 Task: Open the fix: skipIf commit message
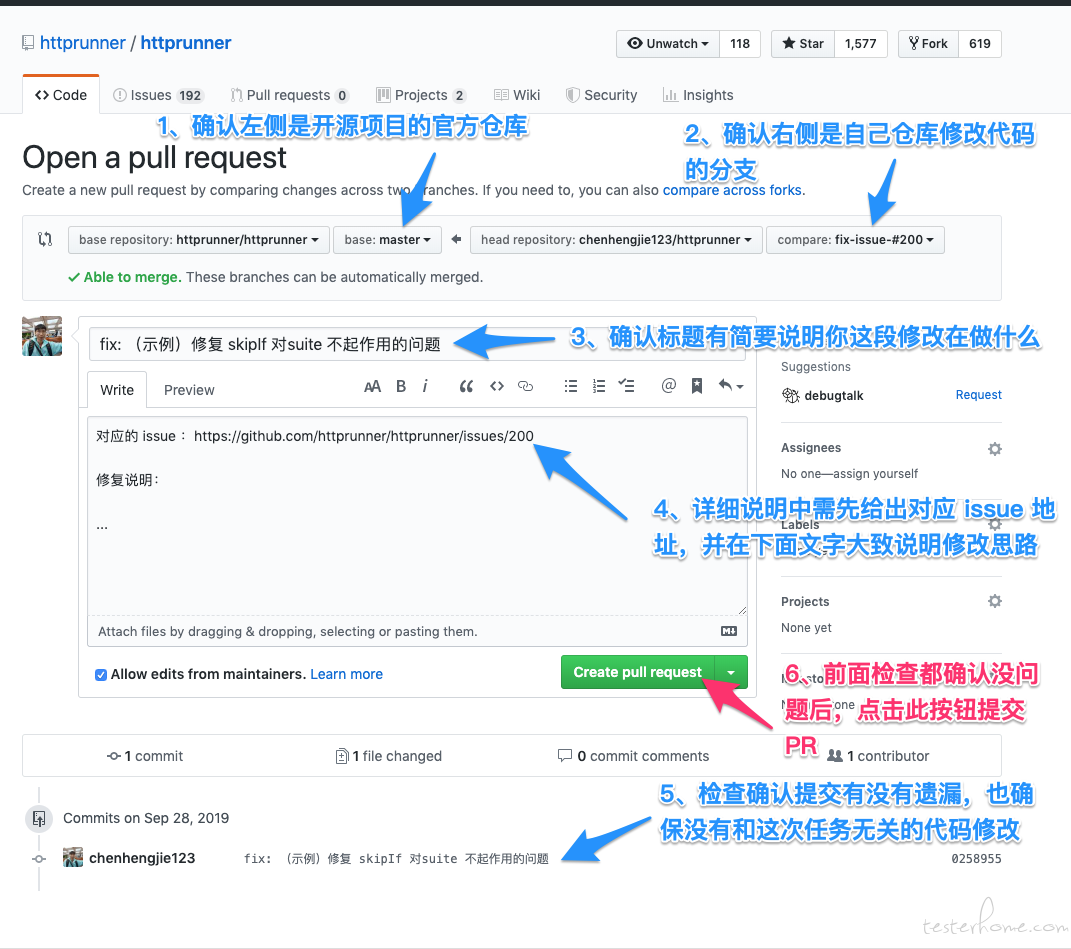[396, 859]
